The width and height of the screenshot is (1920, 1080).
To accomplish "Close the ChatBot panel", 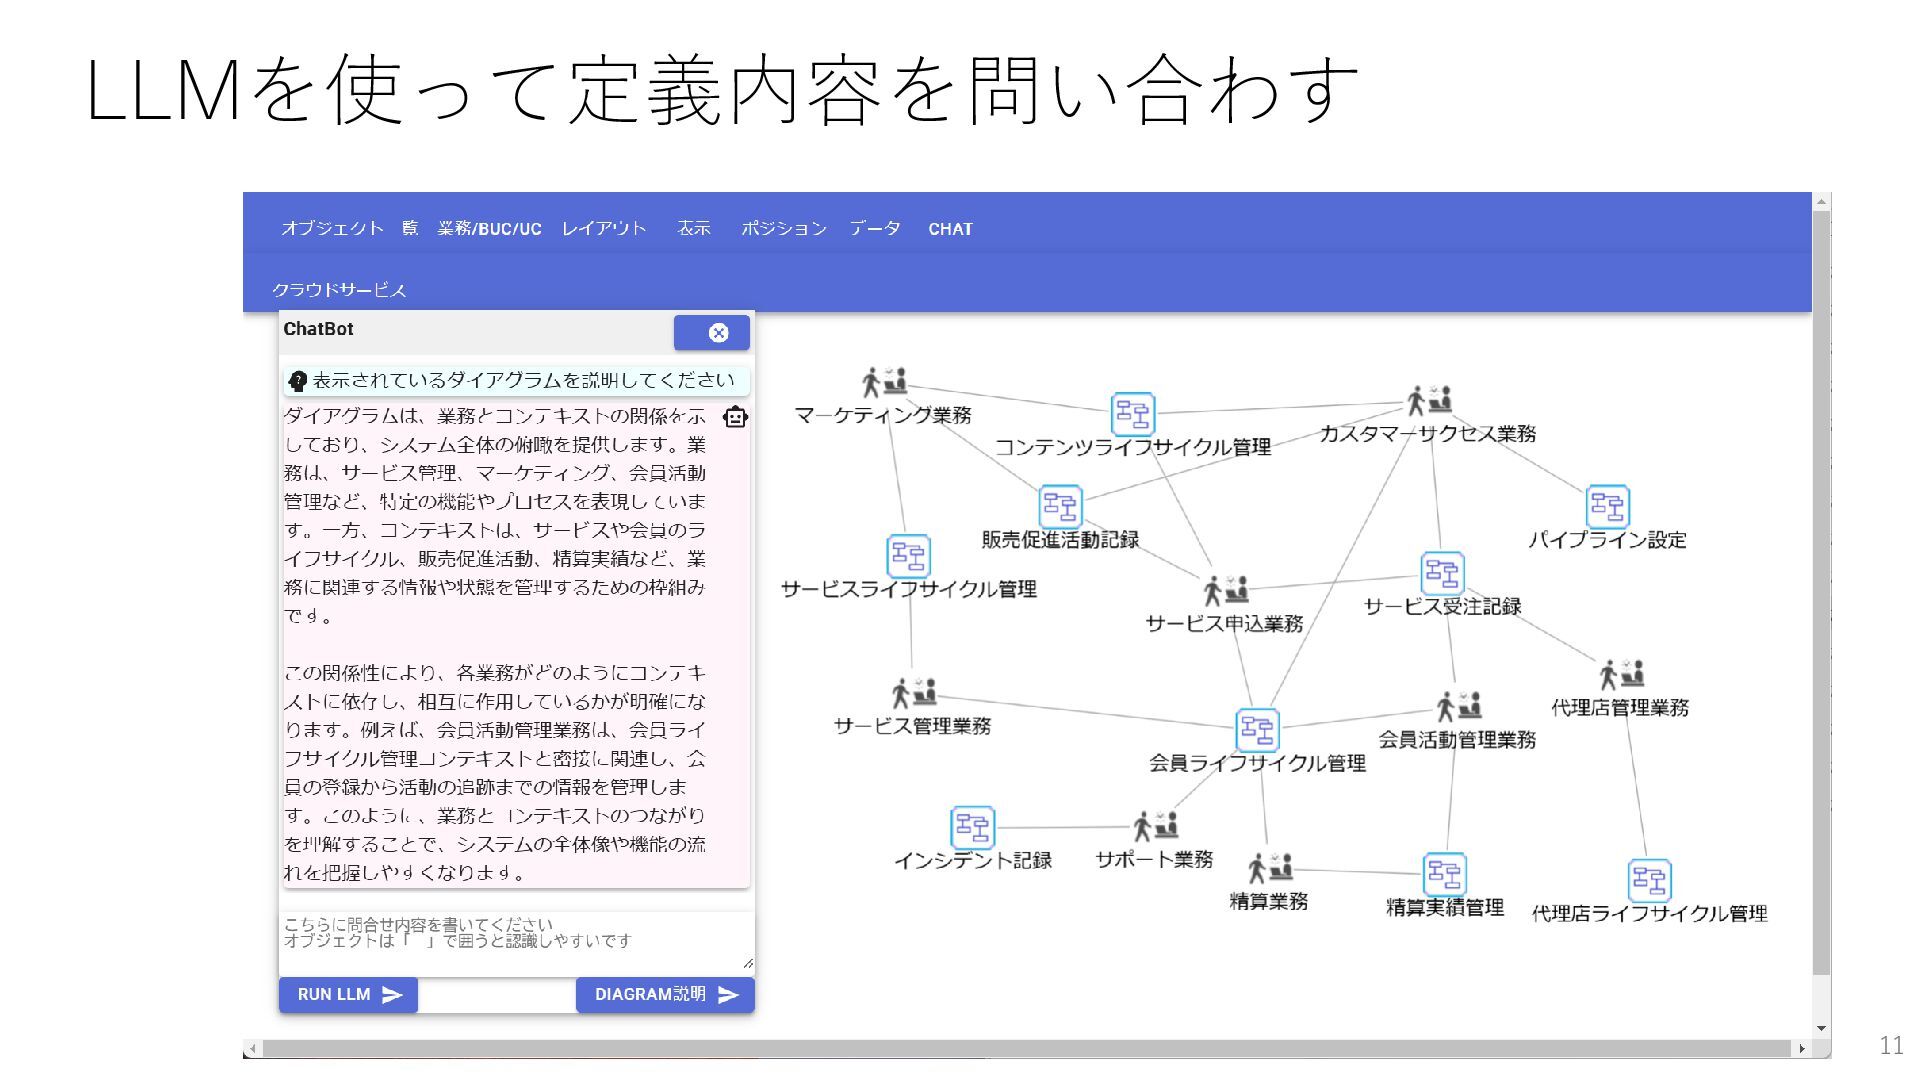I will 712,333.
